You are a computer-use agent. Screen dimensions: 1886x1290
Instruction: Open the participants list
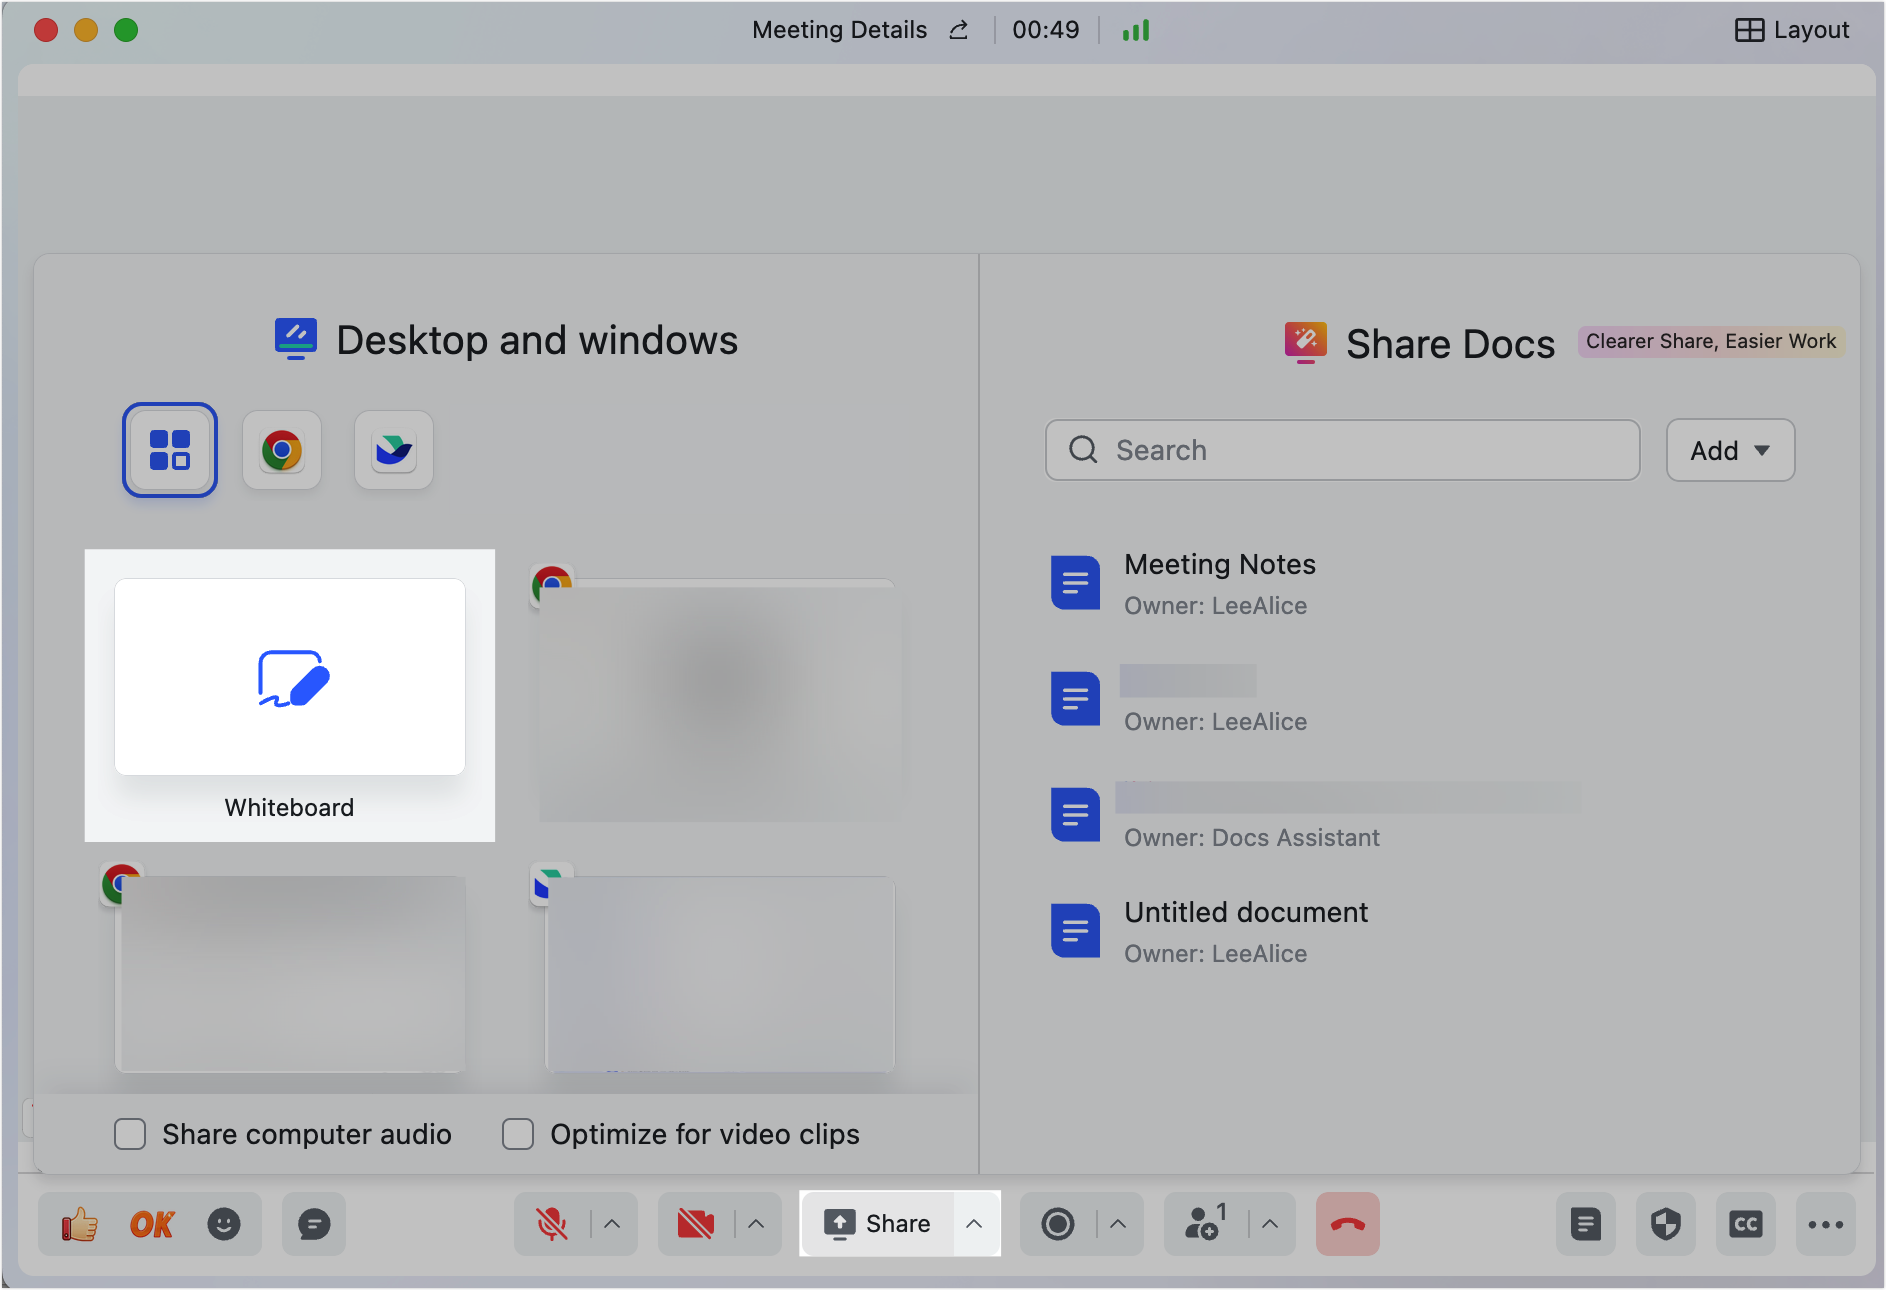[x=1204, y=1224]
